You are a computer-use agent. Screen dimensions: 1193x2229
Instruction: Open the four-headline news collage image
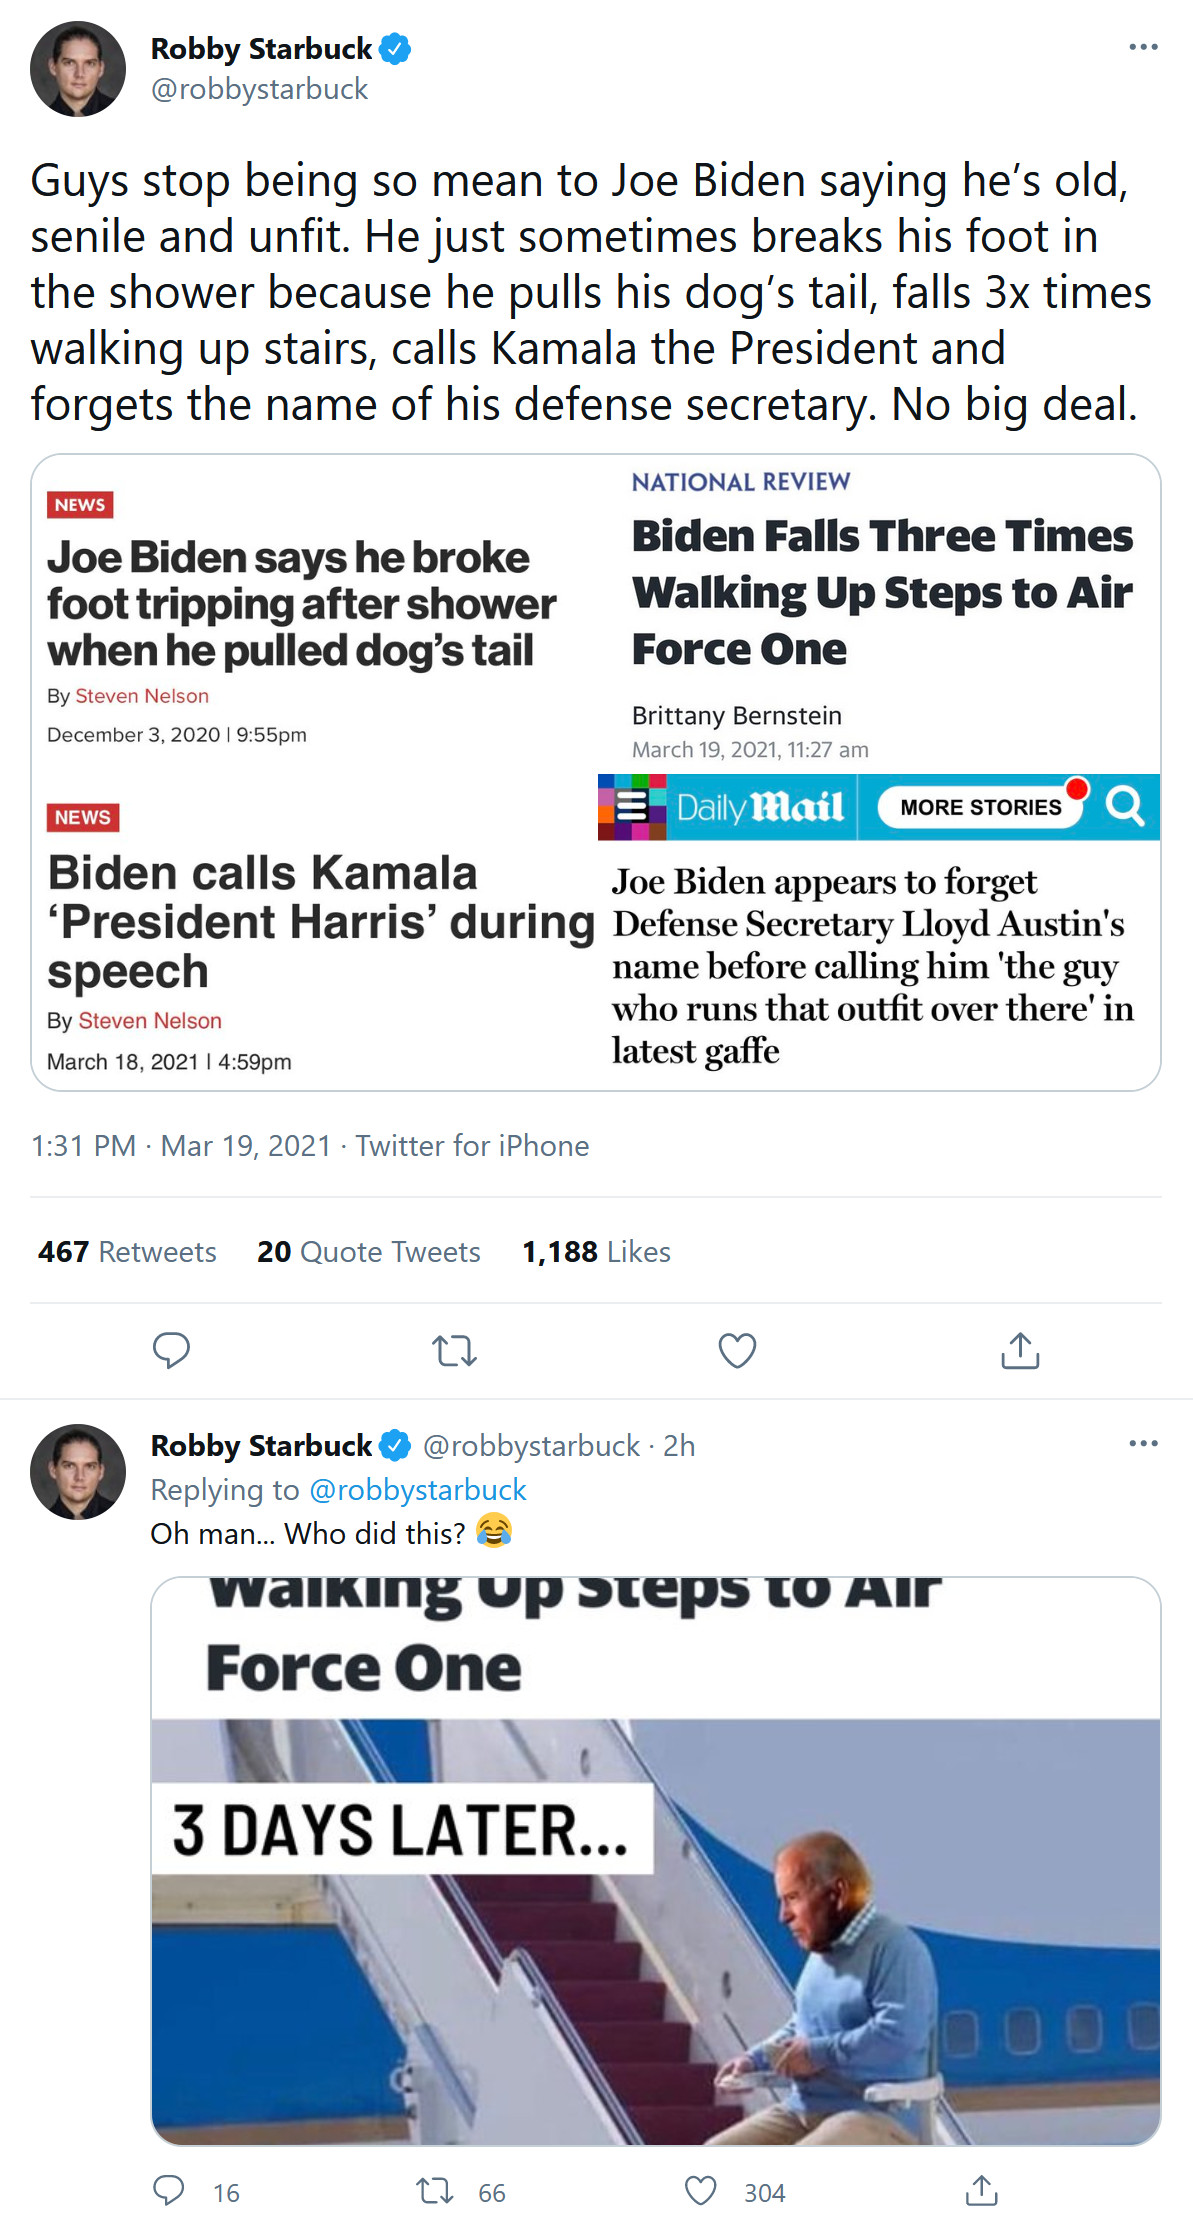(x=595, y=772)
